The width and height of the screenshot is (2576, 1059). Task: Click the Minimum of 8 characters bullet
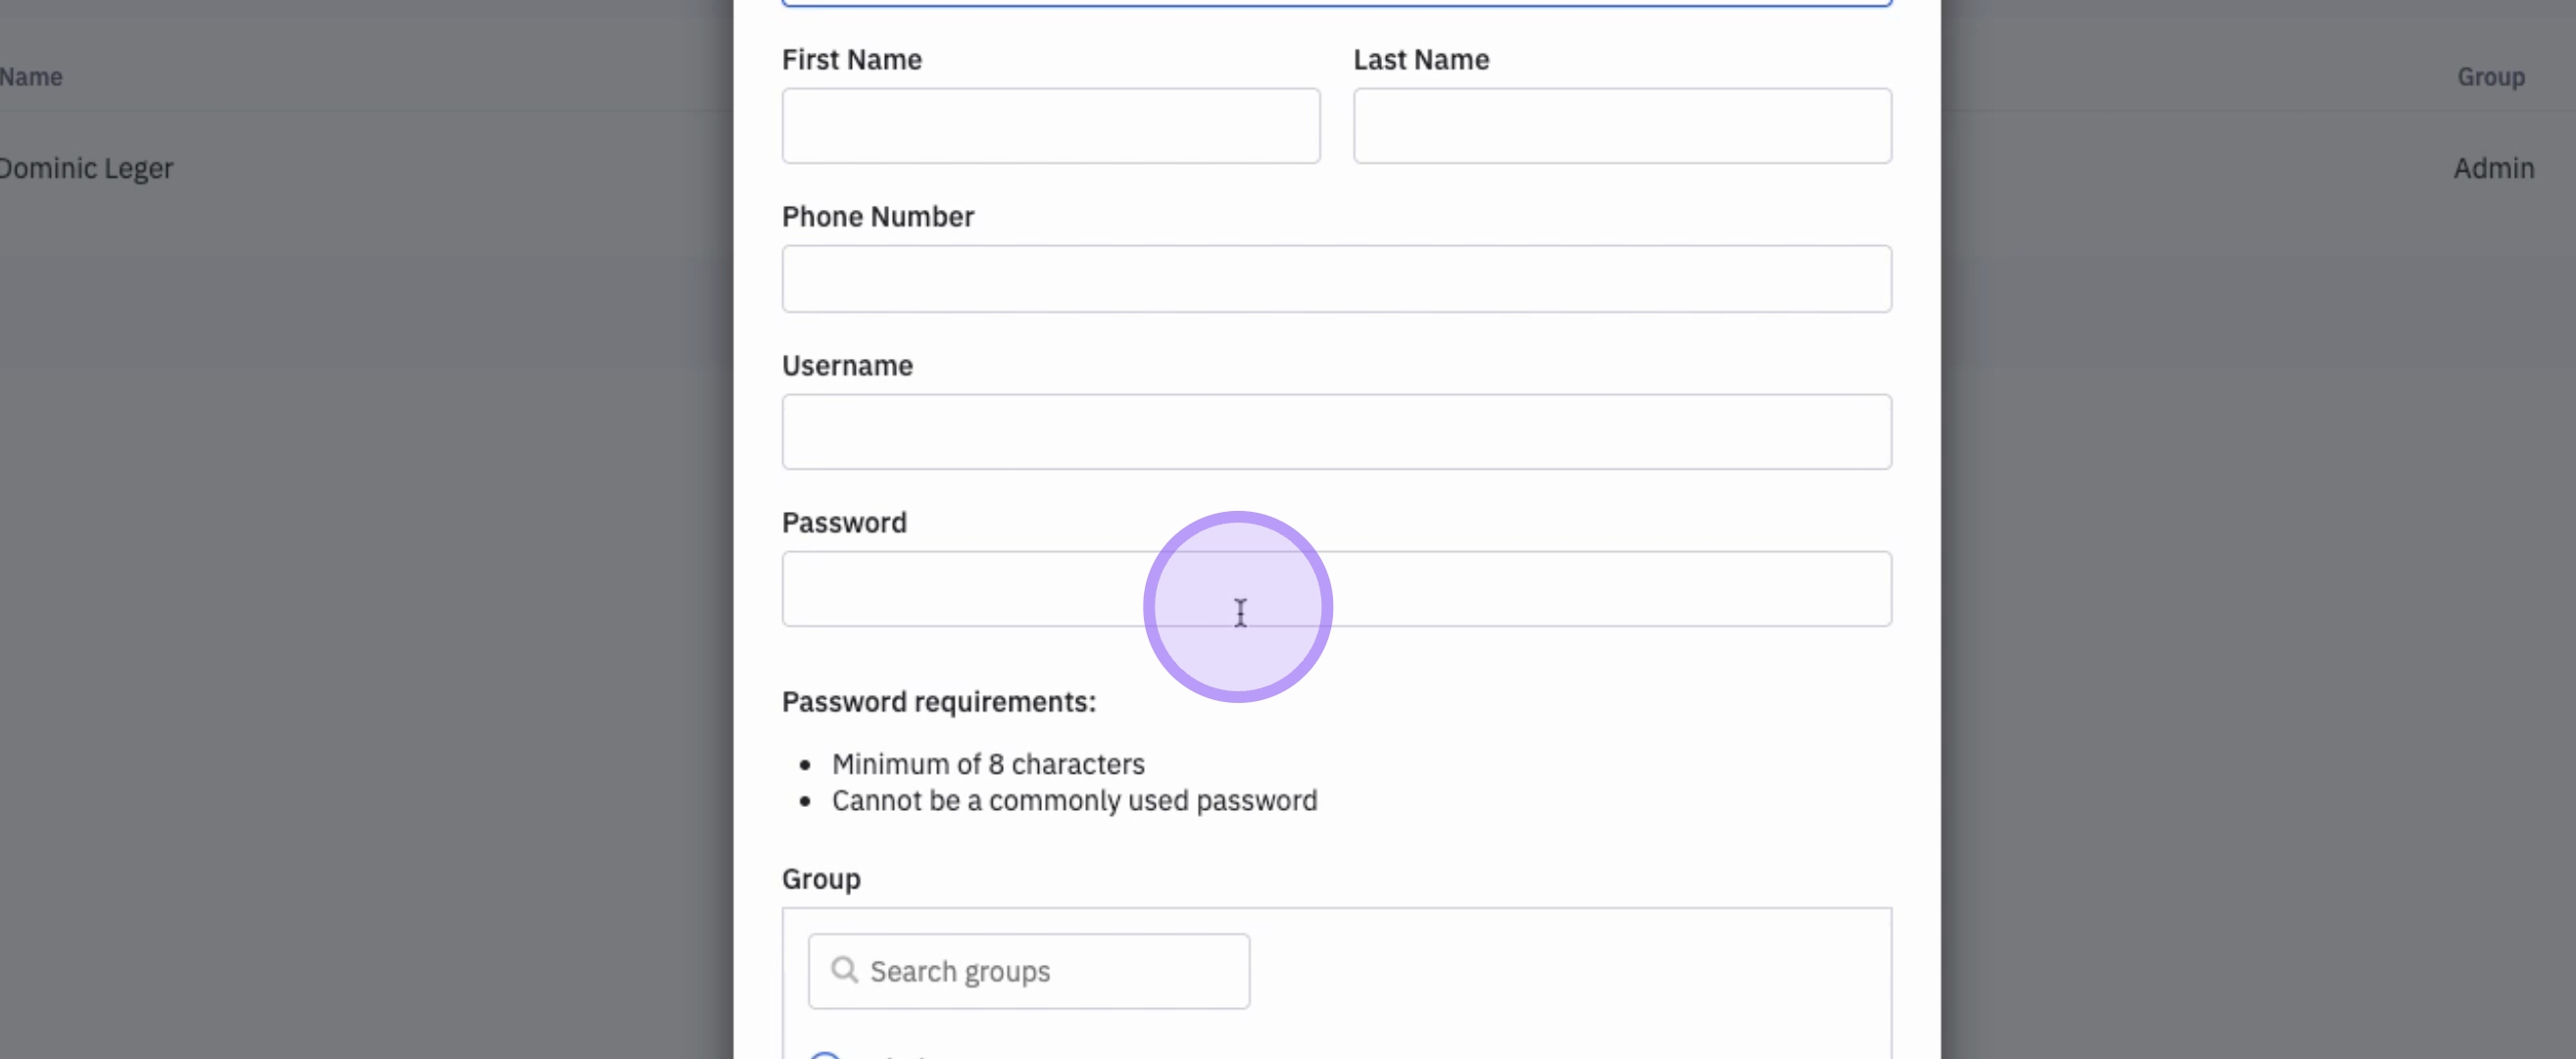[987, 764]
